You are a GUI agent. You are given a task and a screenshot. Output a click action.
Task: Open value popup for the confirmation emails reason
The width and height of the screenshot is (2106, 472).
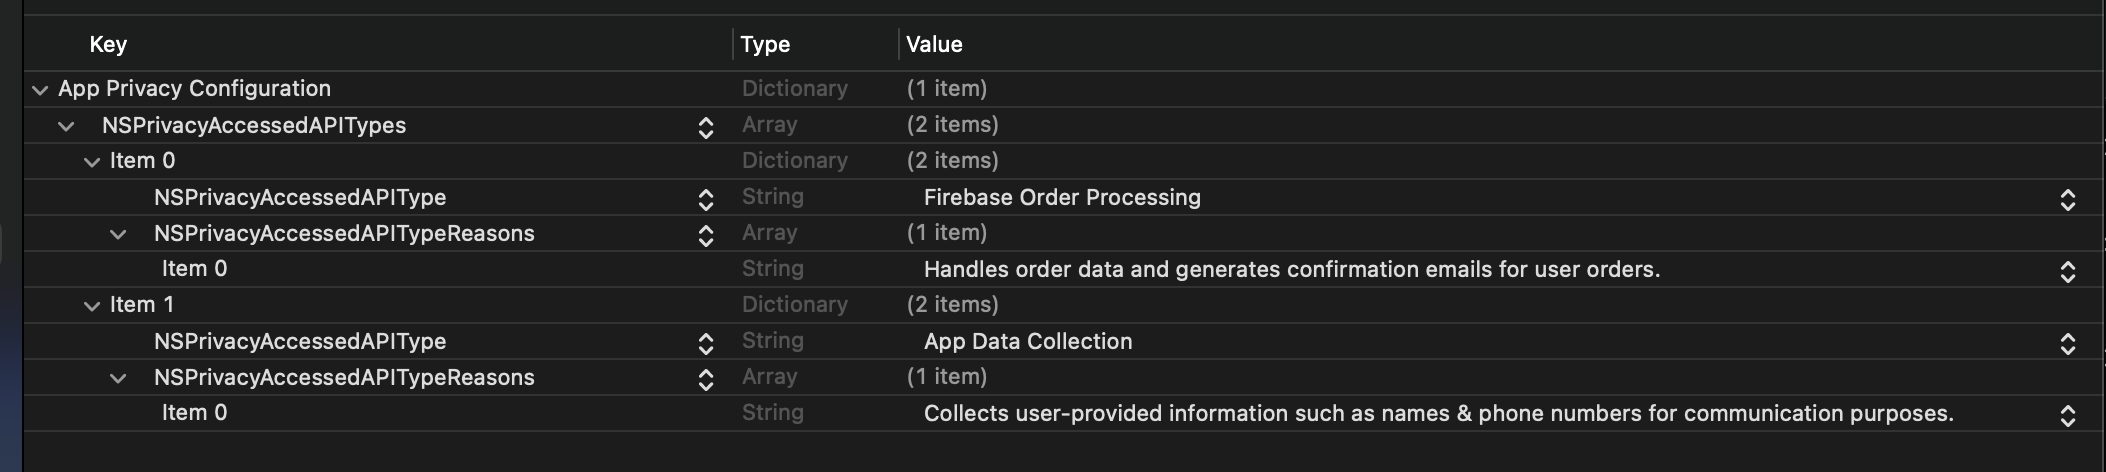[2067, 271]
